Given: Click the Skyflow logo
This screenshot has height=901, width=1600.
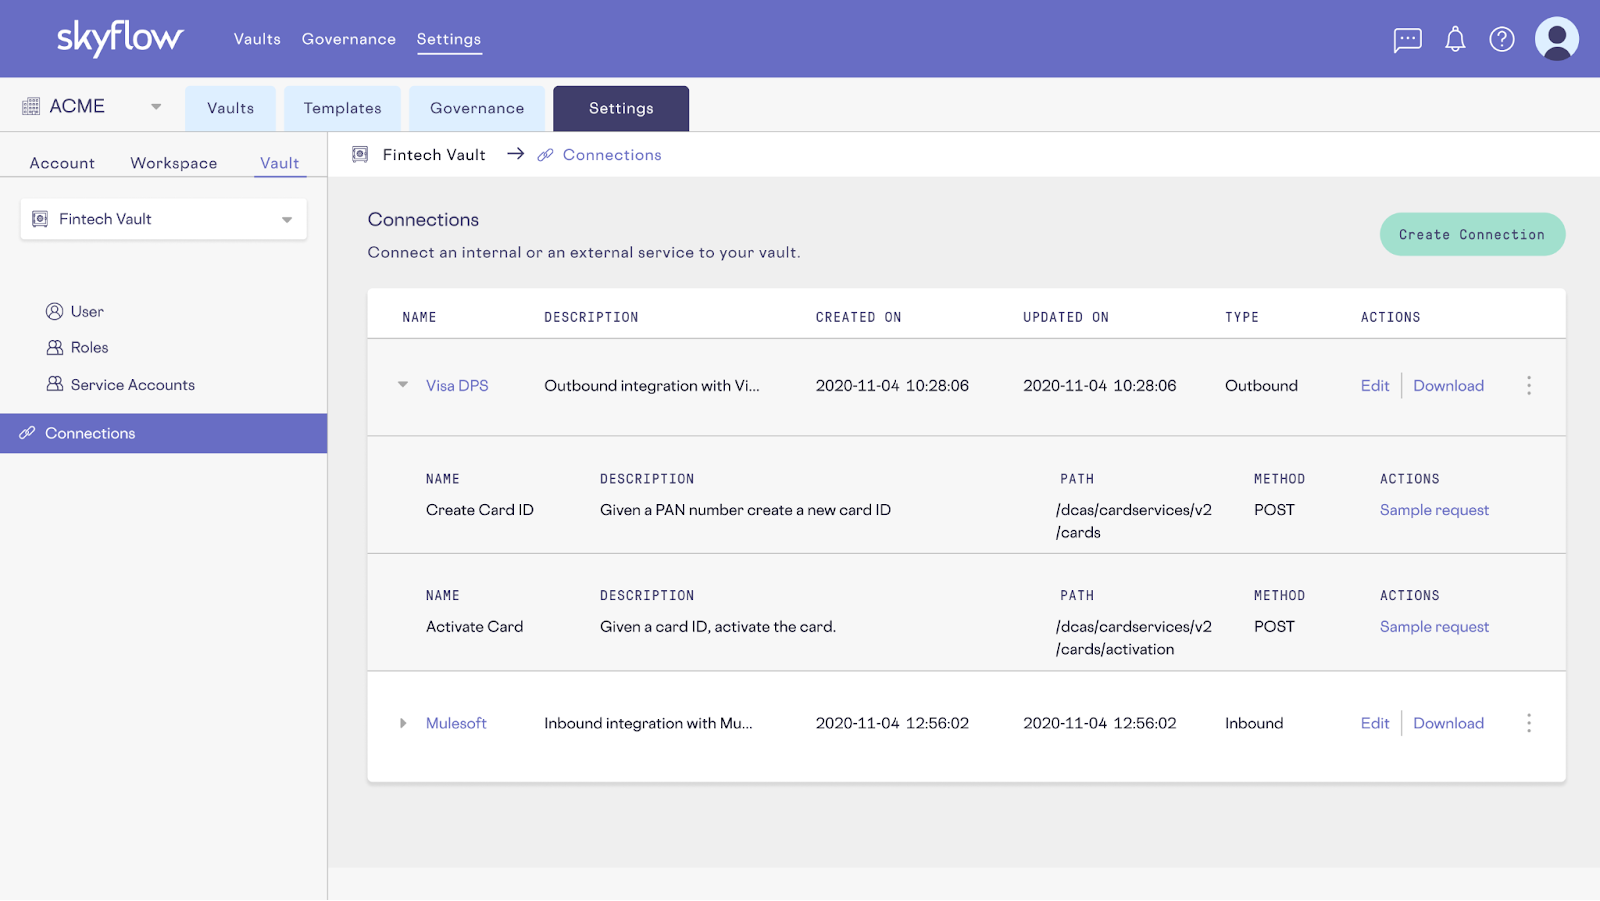Looking at the screenshot, I should point(120,39).
